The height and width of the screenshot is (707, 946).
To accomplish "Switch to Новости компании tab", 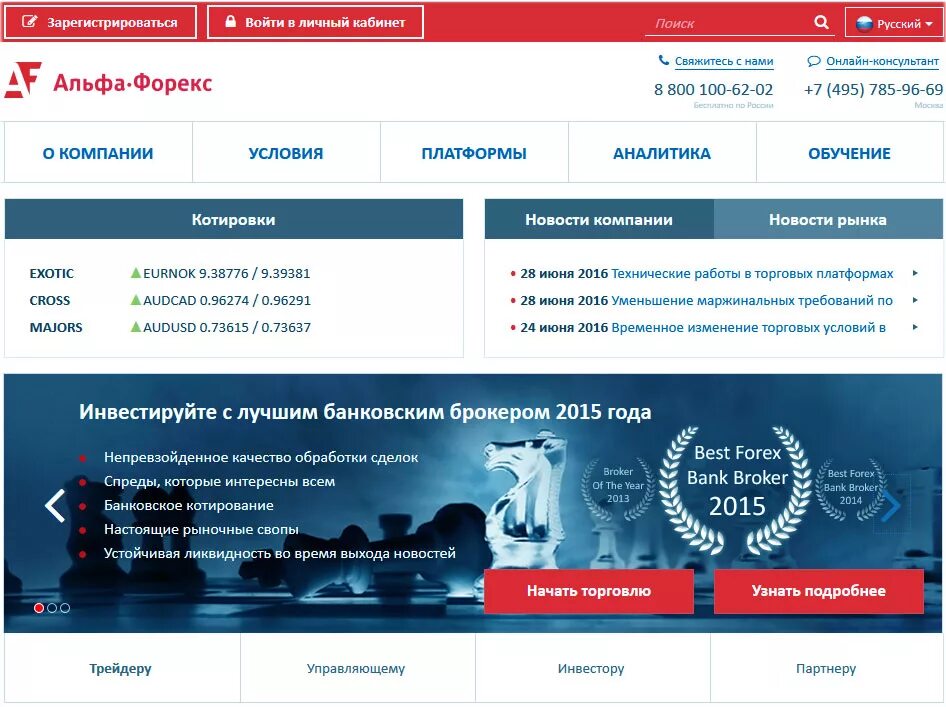I will coord(599,220).
